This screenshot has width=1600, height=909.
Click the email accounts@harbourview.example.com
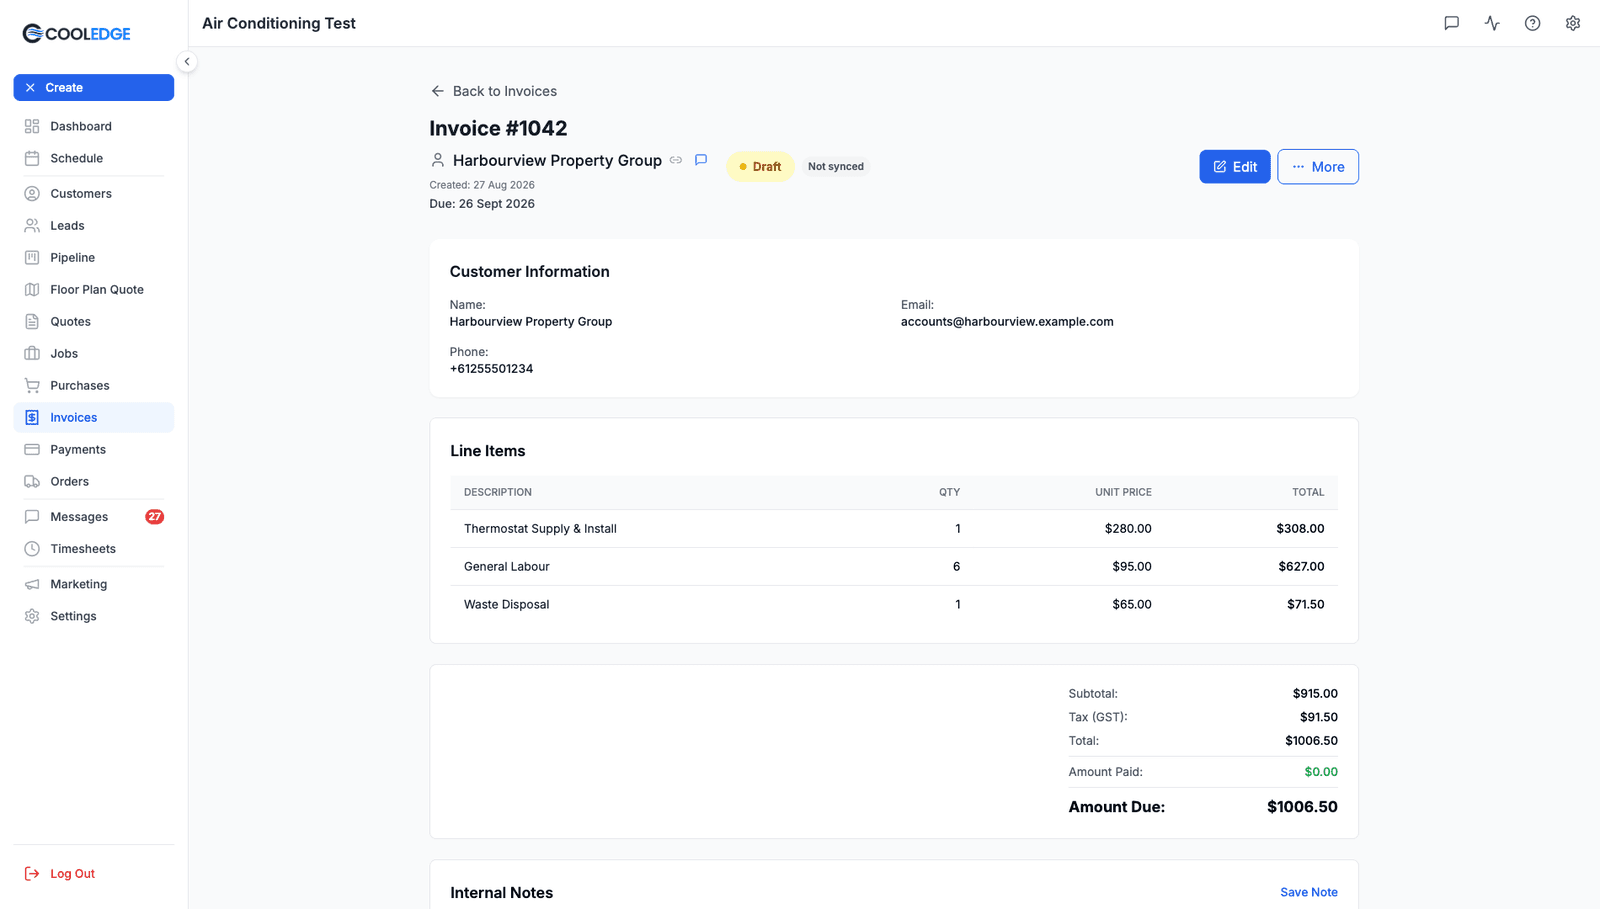coord(1007,322)
